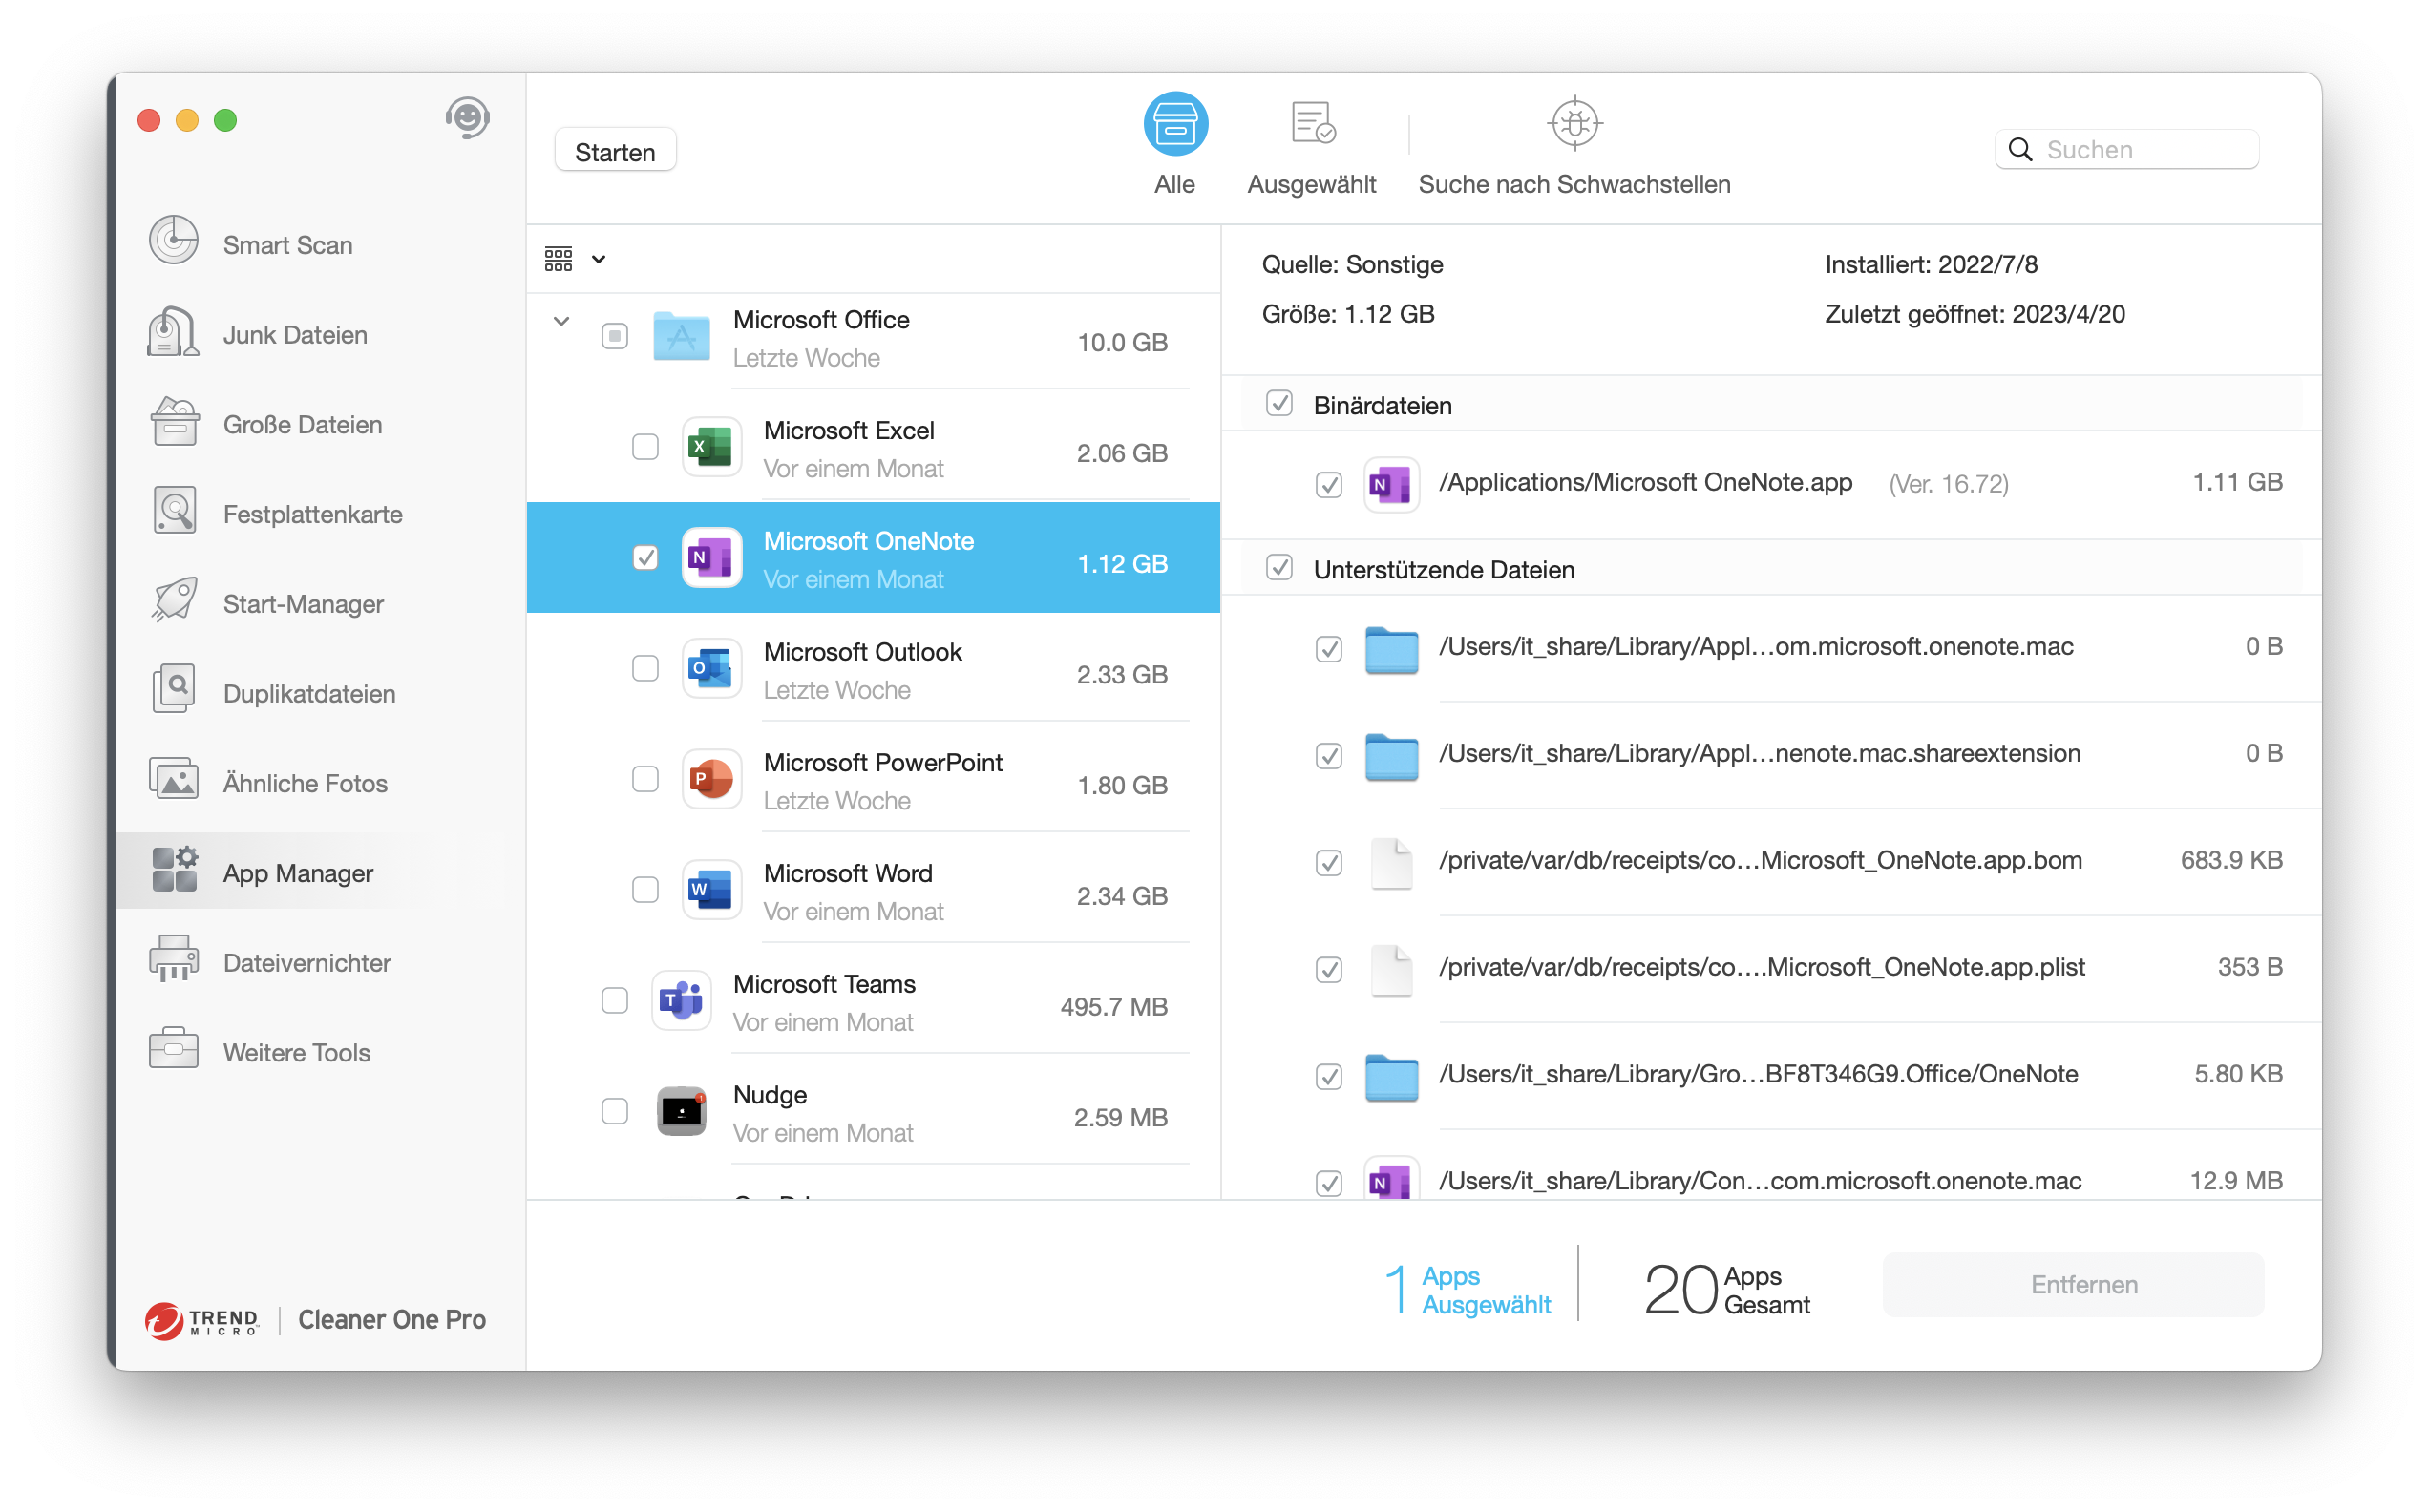Click Suche nach Schwachstellen bug icon
The image size is (2429, 1512).
pyautogui.click(x=1574, y=124)
